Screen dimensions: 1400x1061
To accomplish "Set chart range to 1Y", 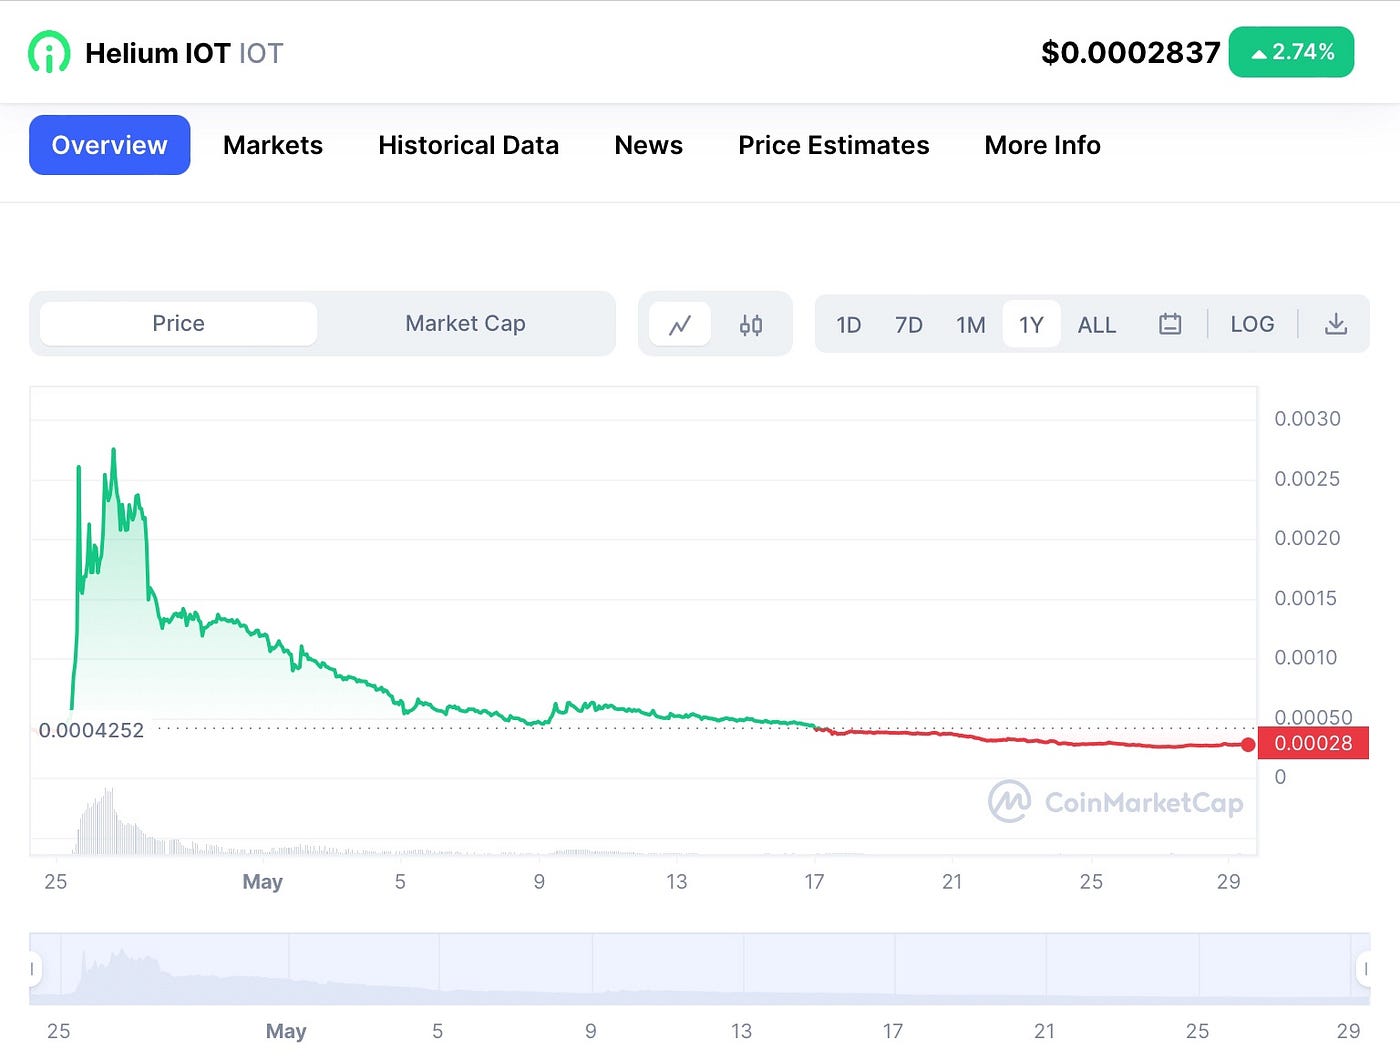I will coord(1031,325).
